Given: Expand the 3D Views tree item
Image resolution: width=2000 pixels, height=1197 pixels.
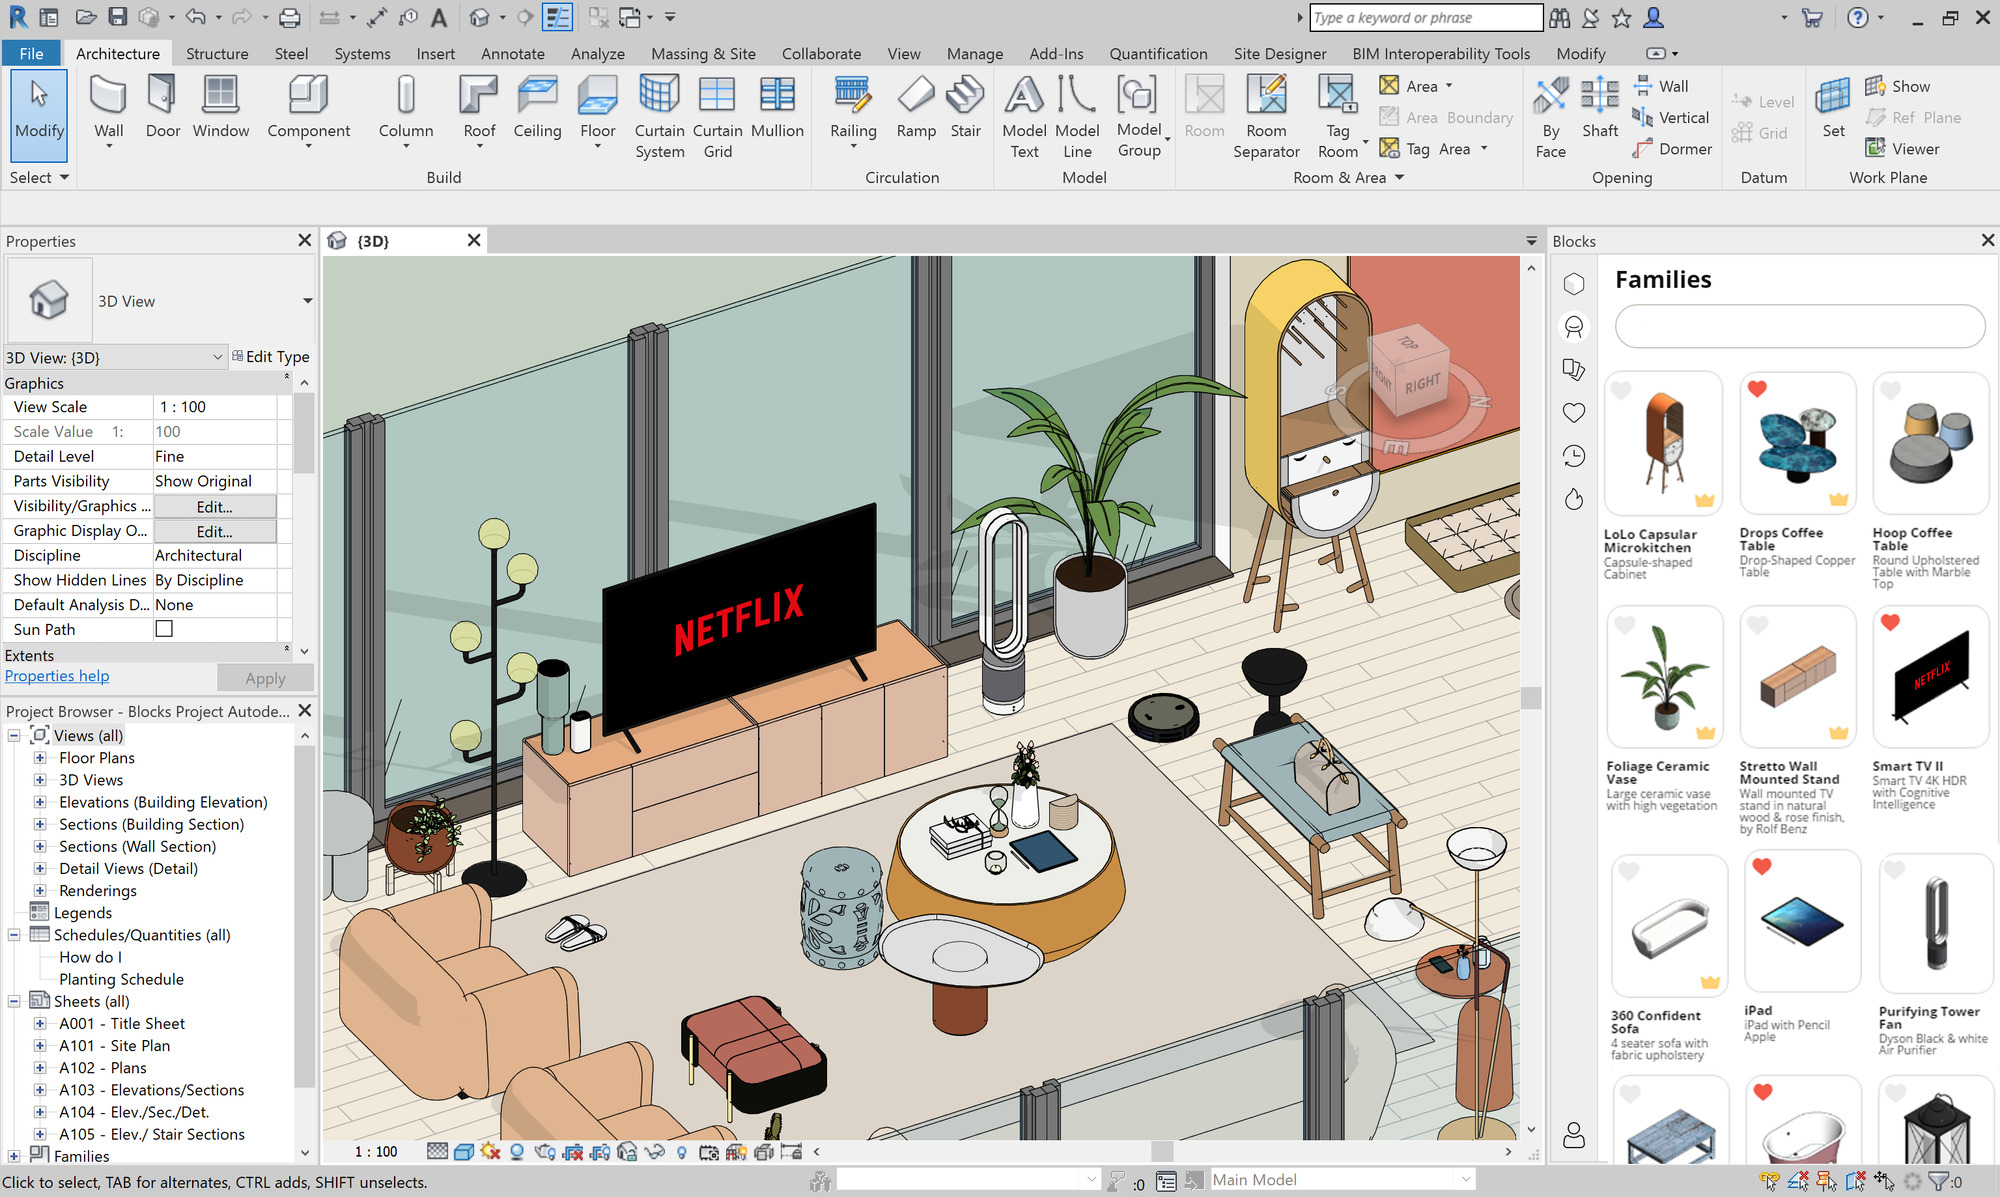Looking at the screenshot, I should (x=36, y=779).
